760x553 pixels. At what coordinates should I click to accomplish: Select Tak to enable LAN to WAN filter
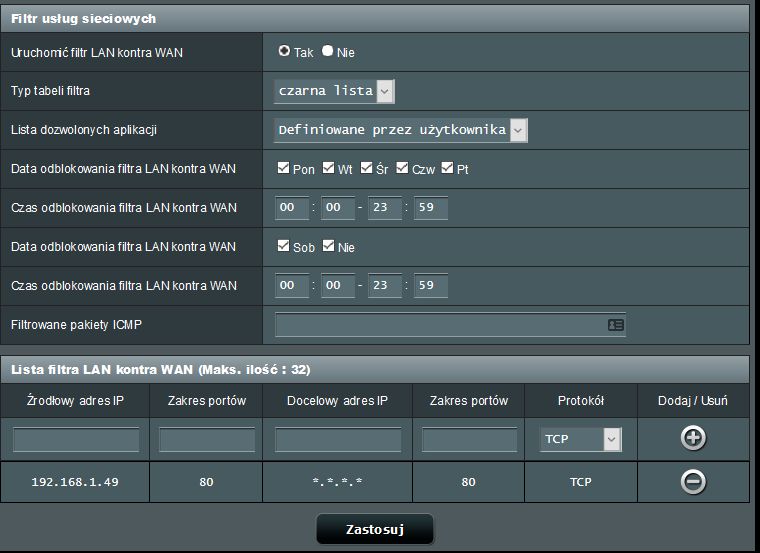click(284, 51)
